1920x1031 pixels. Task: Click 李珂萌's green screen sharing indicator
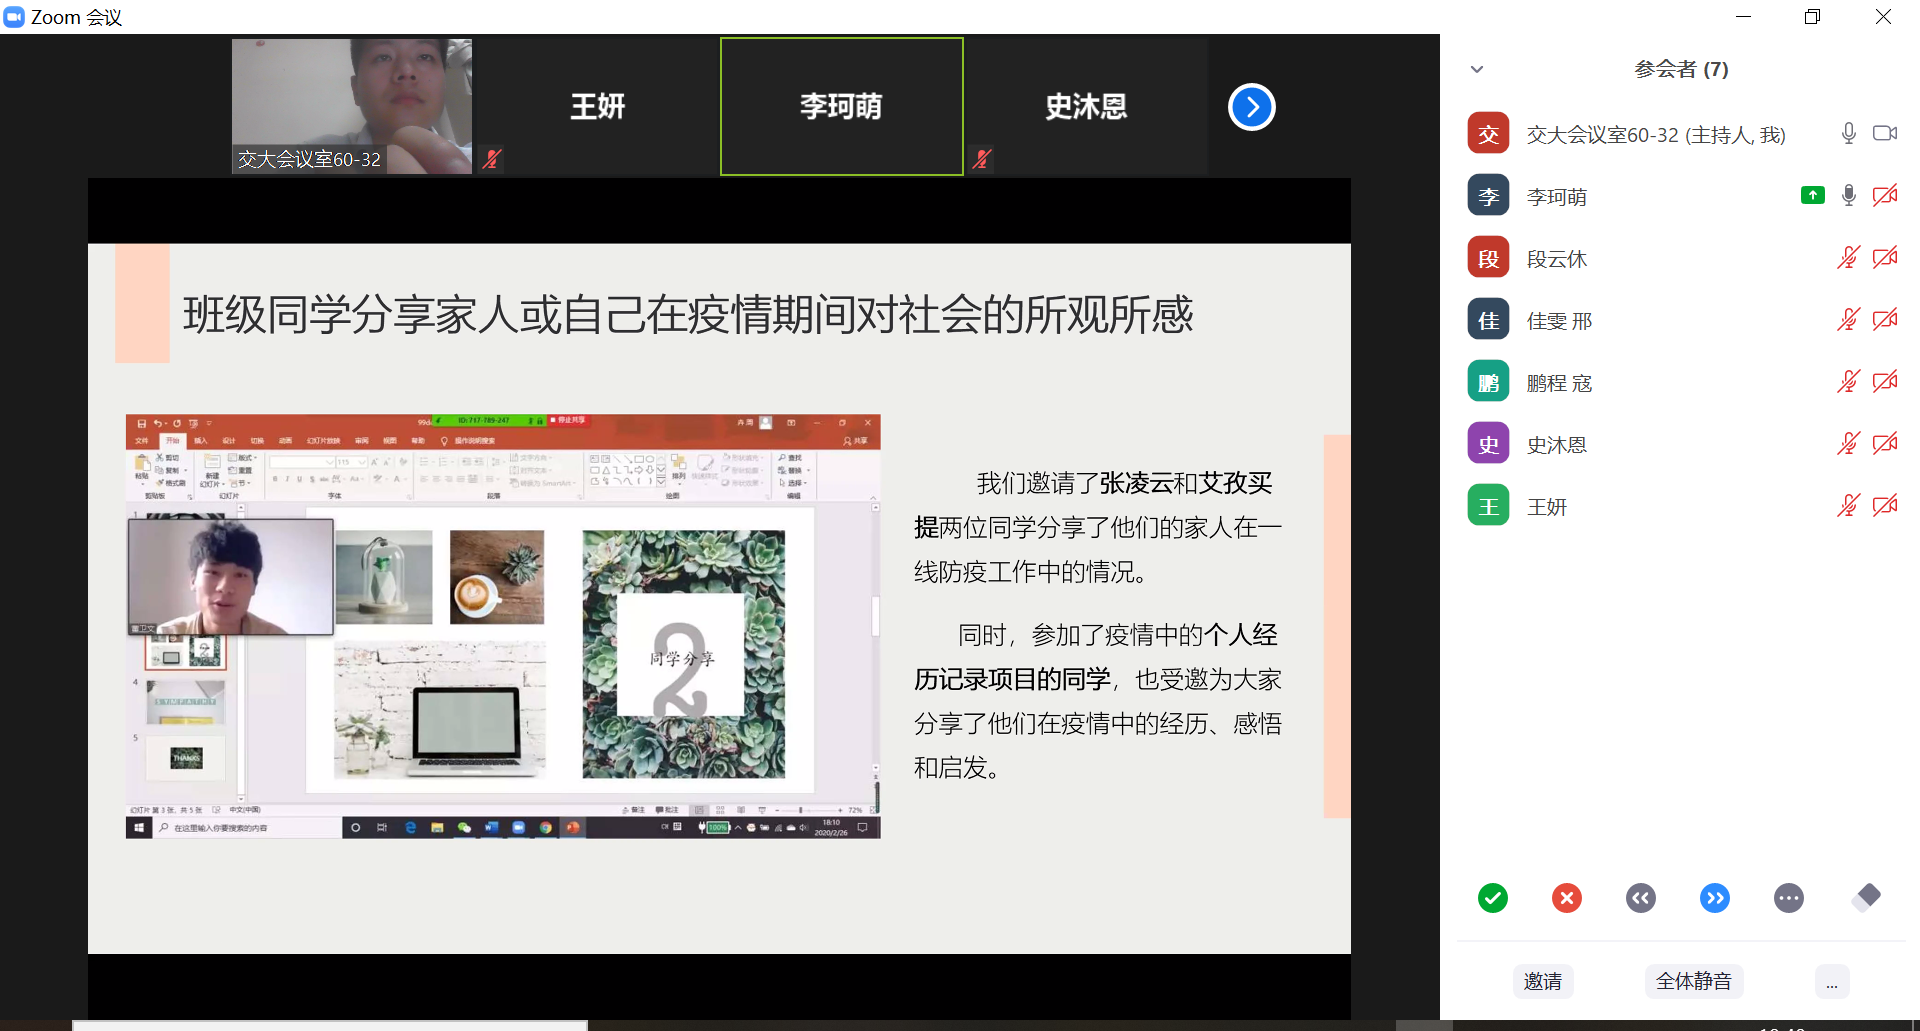click(1812, 196)
